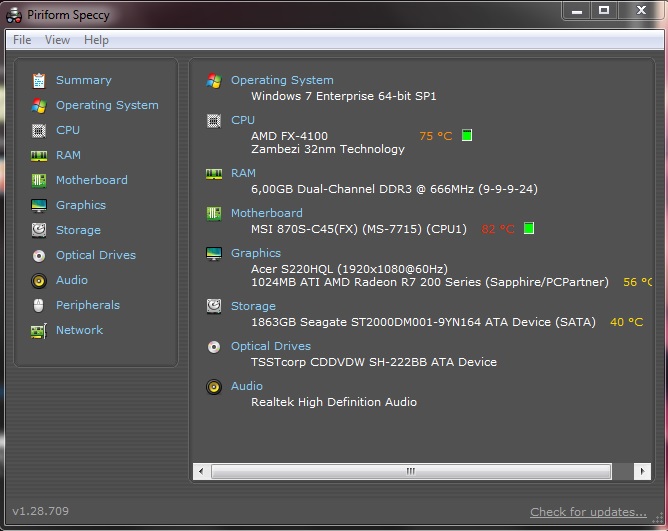Click the Optical Drives disc icon in summary panel
This screenshot has height=531, width=668.
click(x=214, y=347)
